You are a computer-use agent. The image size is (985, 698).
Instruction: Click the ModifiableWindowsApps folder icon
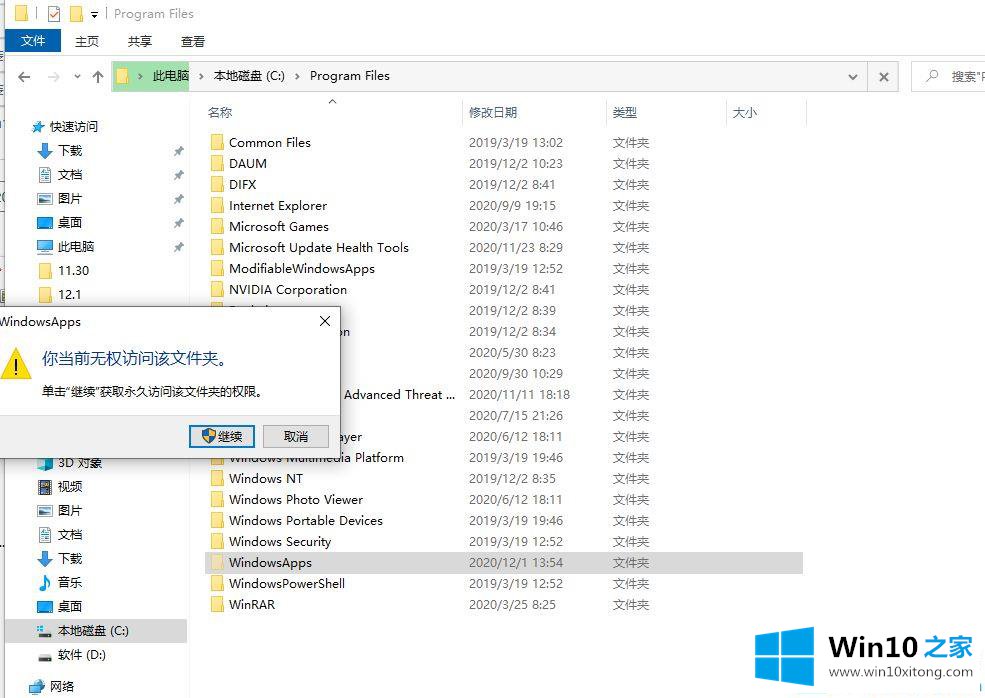217,269
